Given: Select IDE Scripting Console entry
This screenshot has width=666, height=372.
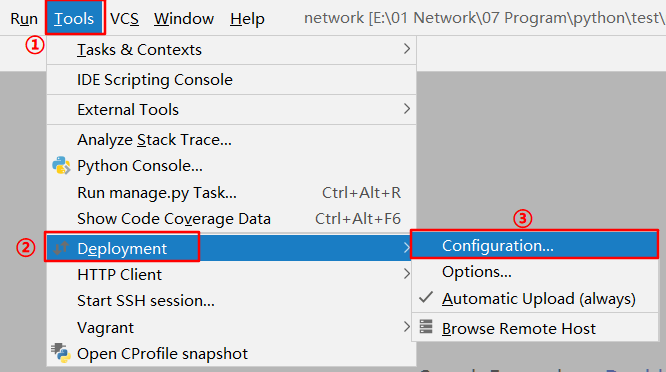Looking at the screenshot, I should coord(231,79).
